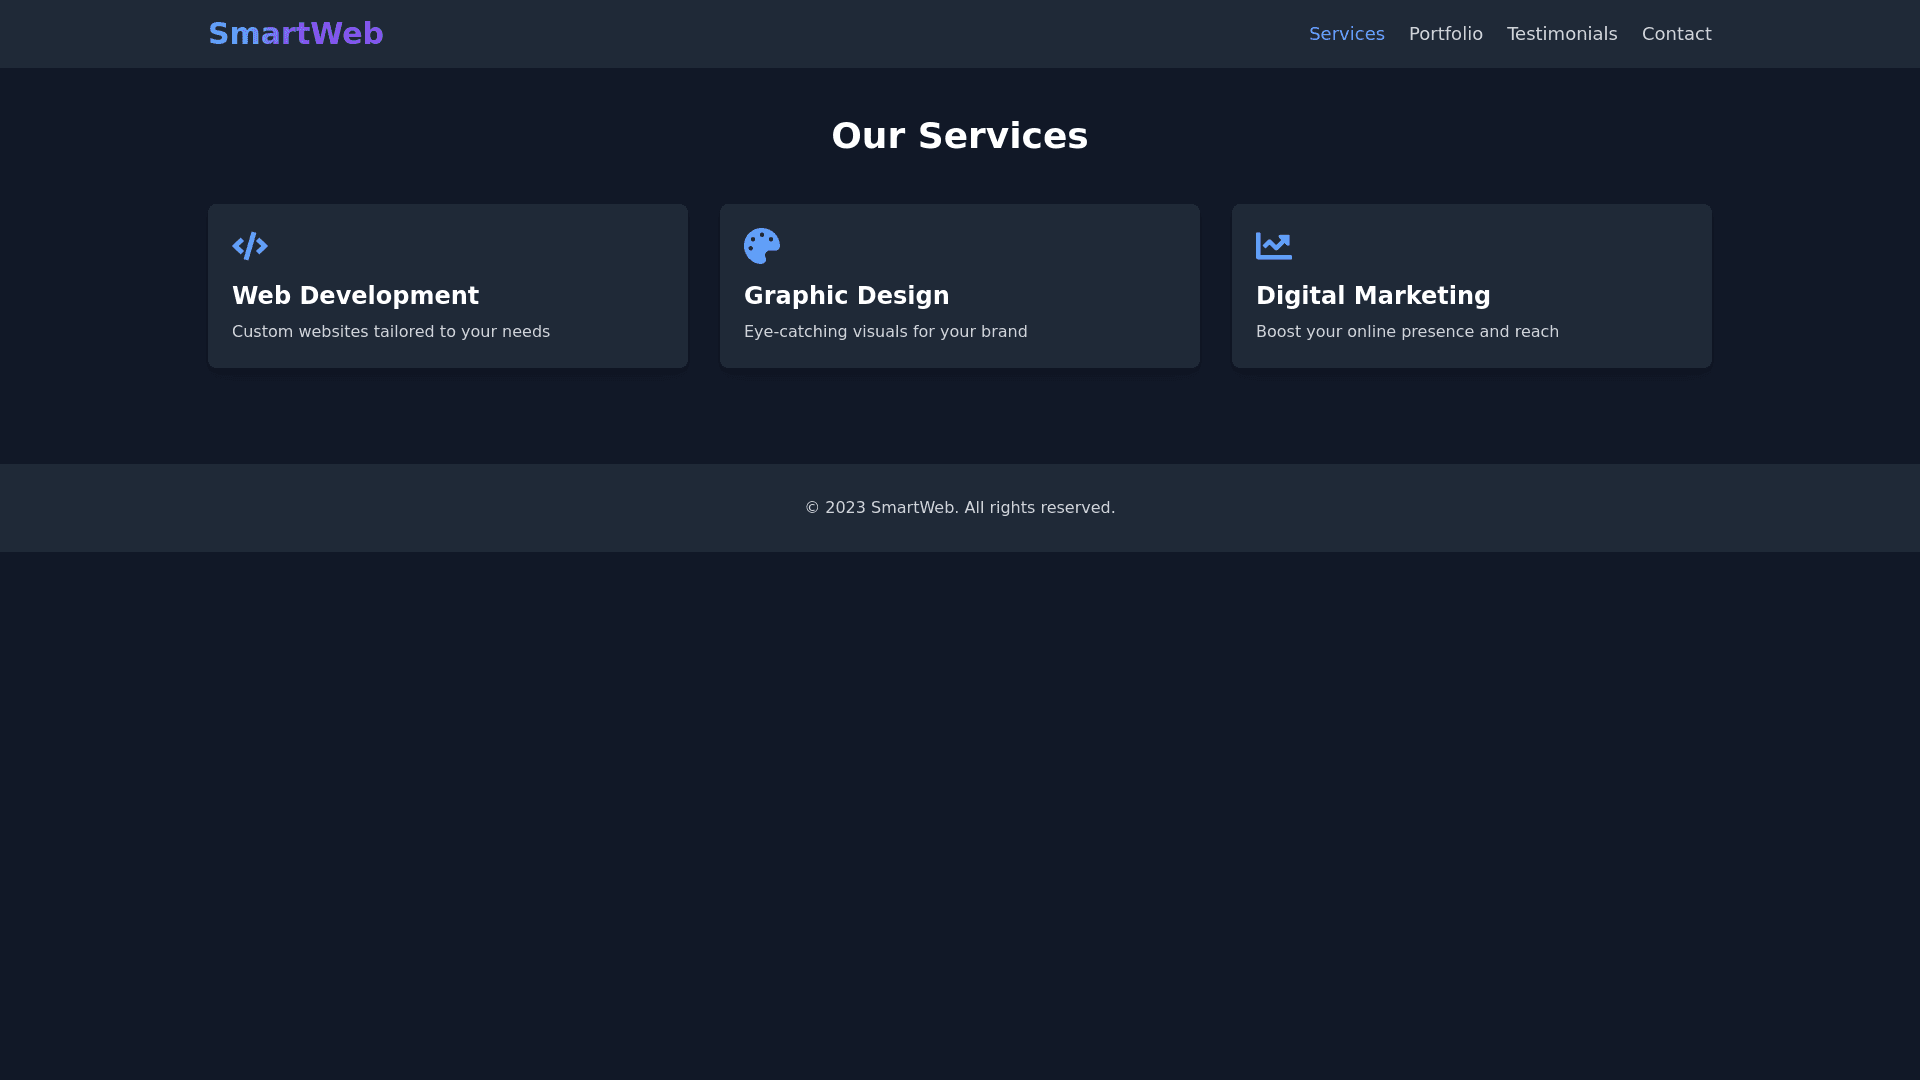Click the Digital Marketing card title

[1372, 296]
